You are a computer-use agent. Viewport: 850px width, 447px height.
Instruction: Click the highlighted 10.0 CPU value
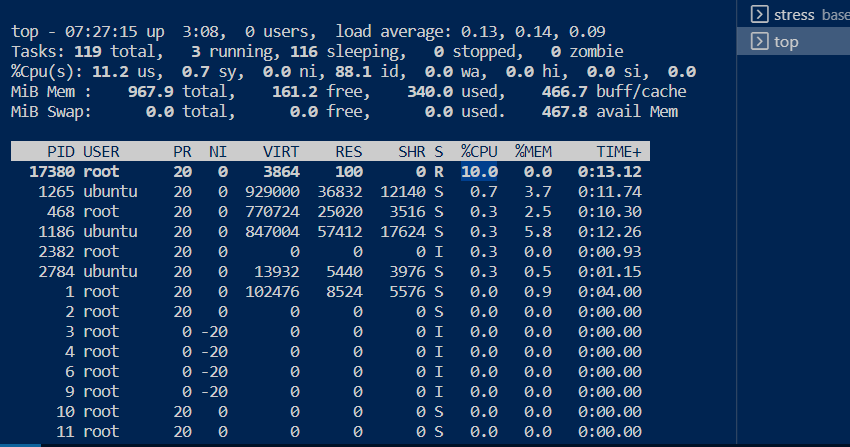tap(479, 172)
